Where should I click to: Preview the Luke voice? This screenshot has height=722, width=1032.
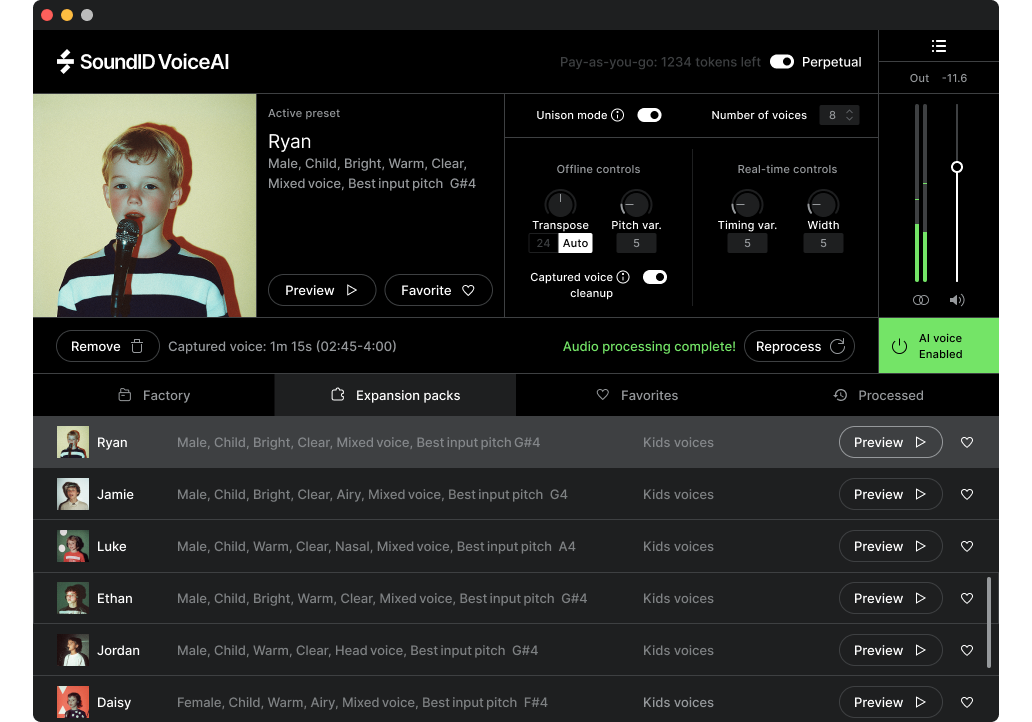(890, 546)
